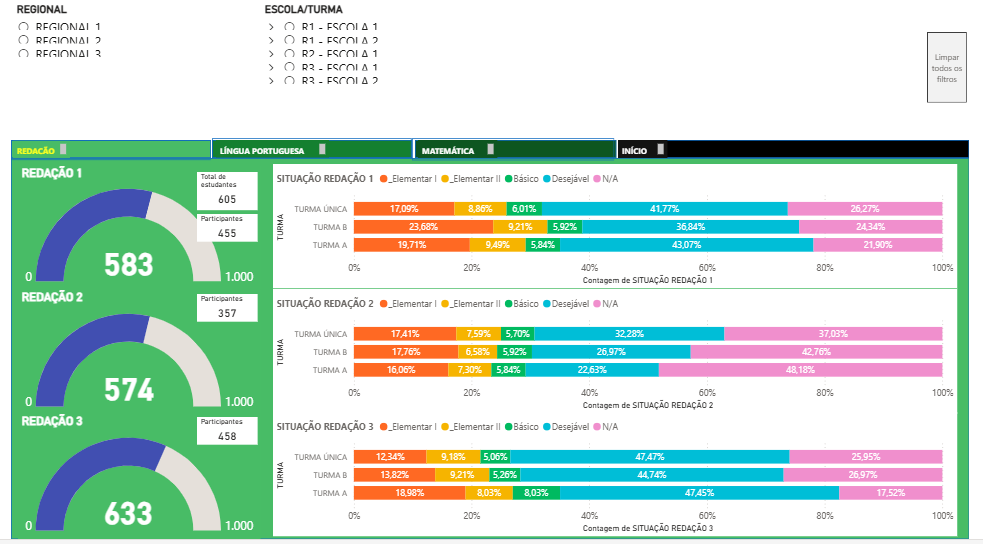Select the REGIONAL 2 radio option
The width and height of the screenshot is (983, 544).
[x=23, y=41]
